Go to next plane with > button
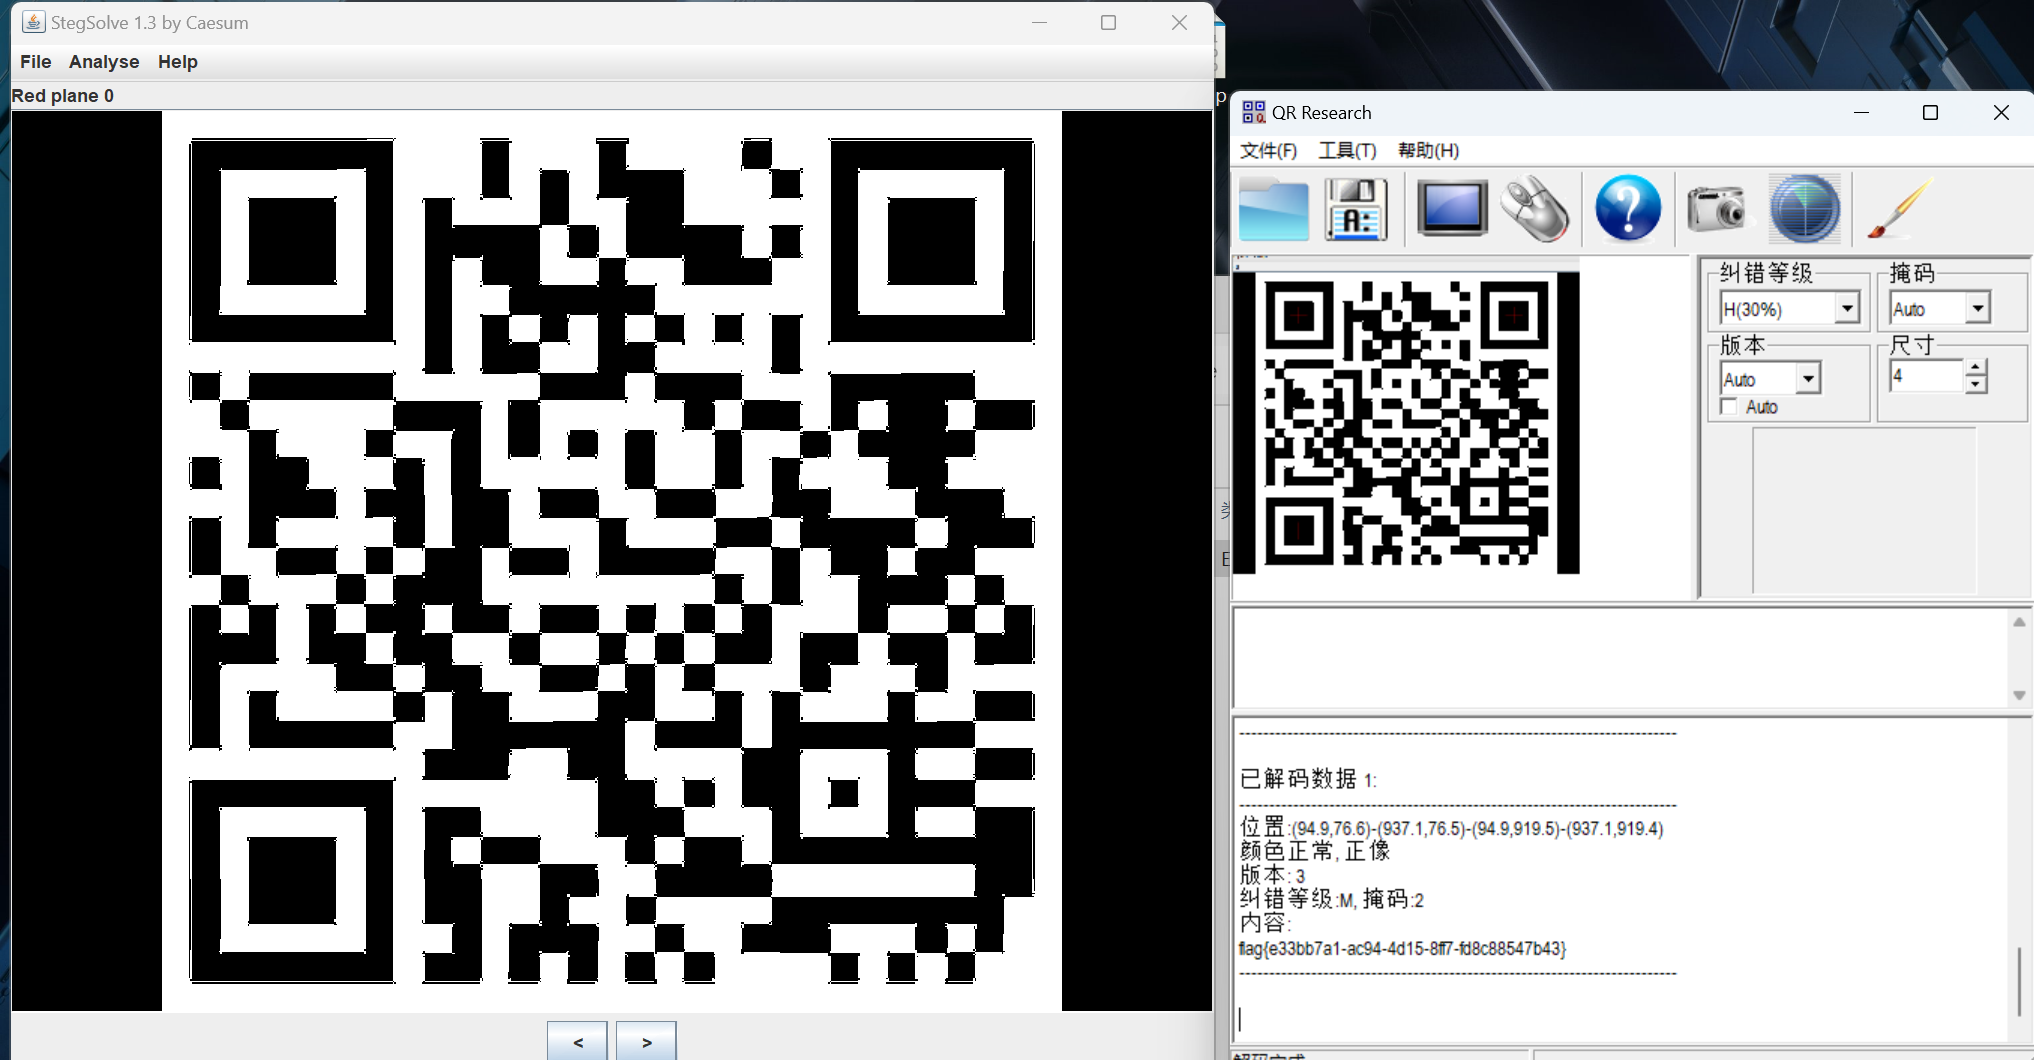2034x1060 pixels. coord(646,1042)
